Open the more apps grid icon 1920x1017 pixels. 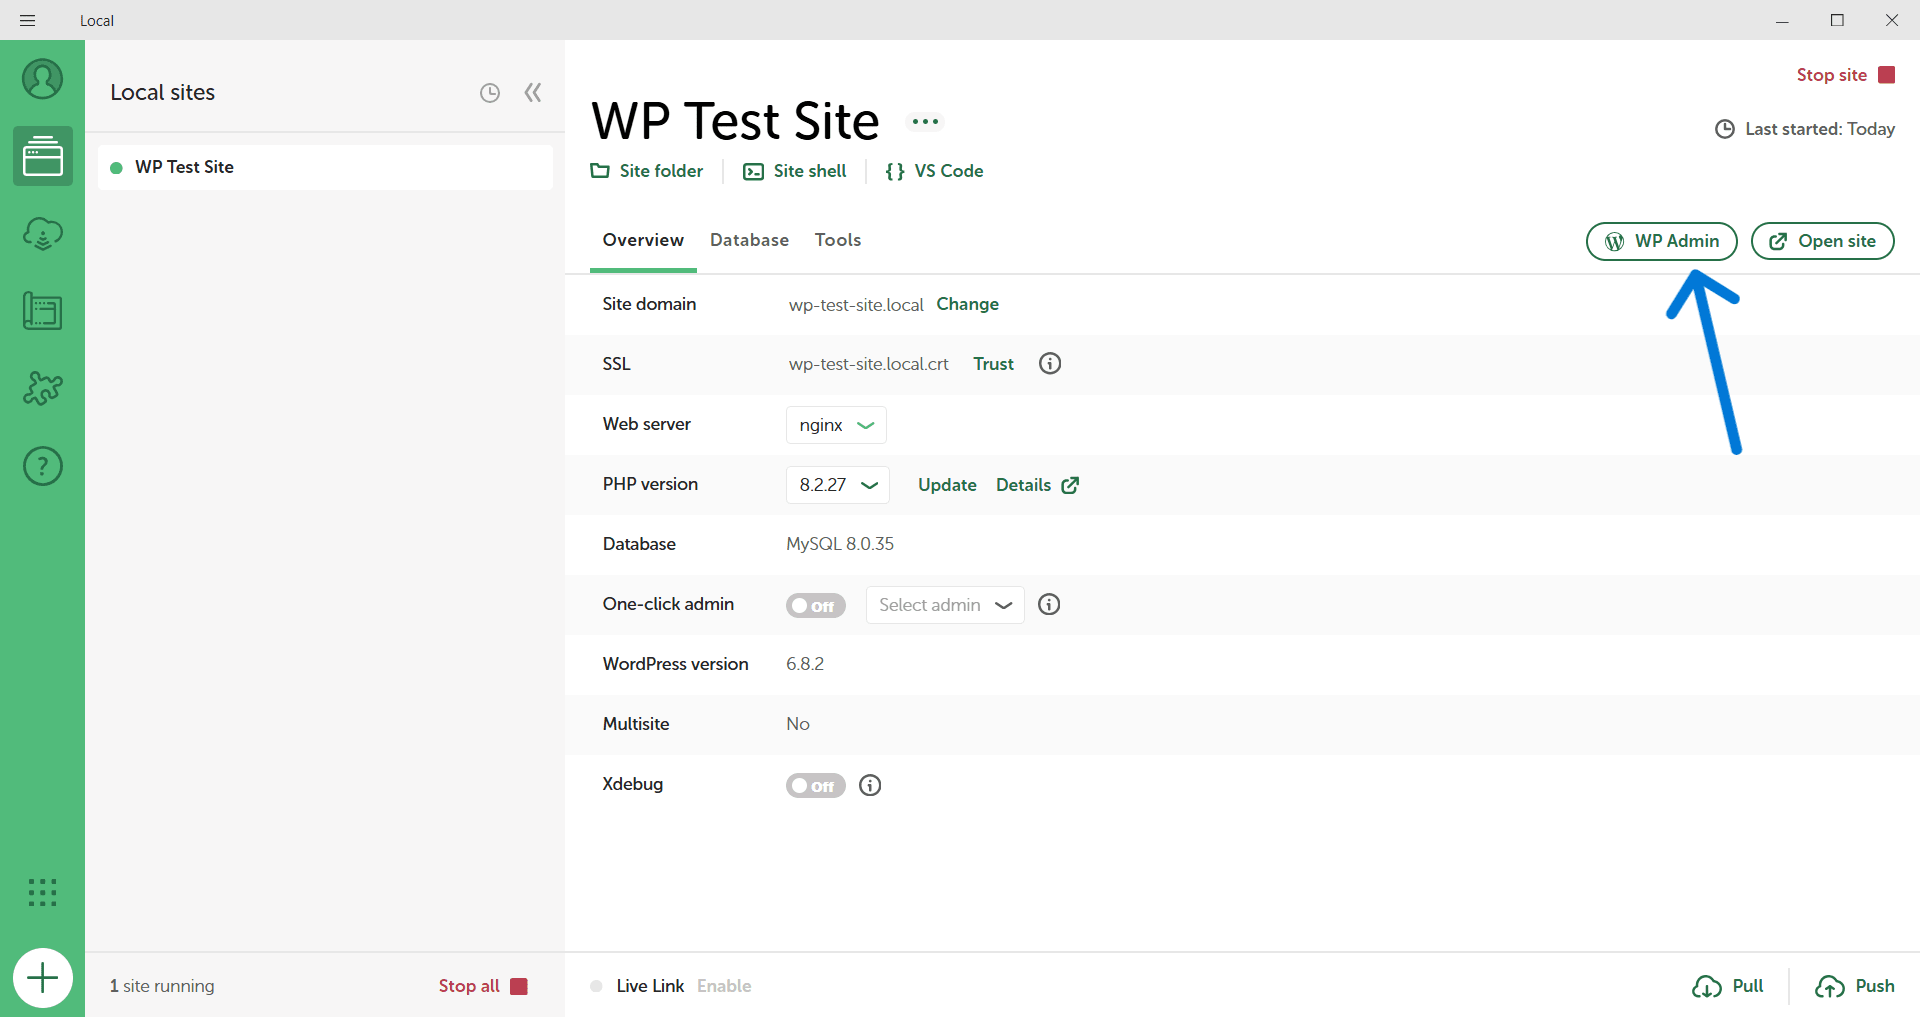coord(42,892)
